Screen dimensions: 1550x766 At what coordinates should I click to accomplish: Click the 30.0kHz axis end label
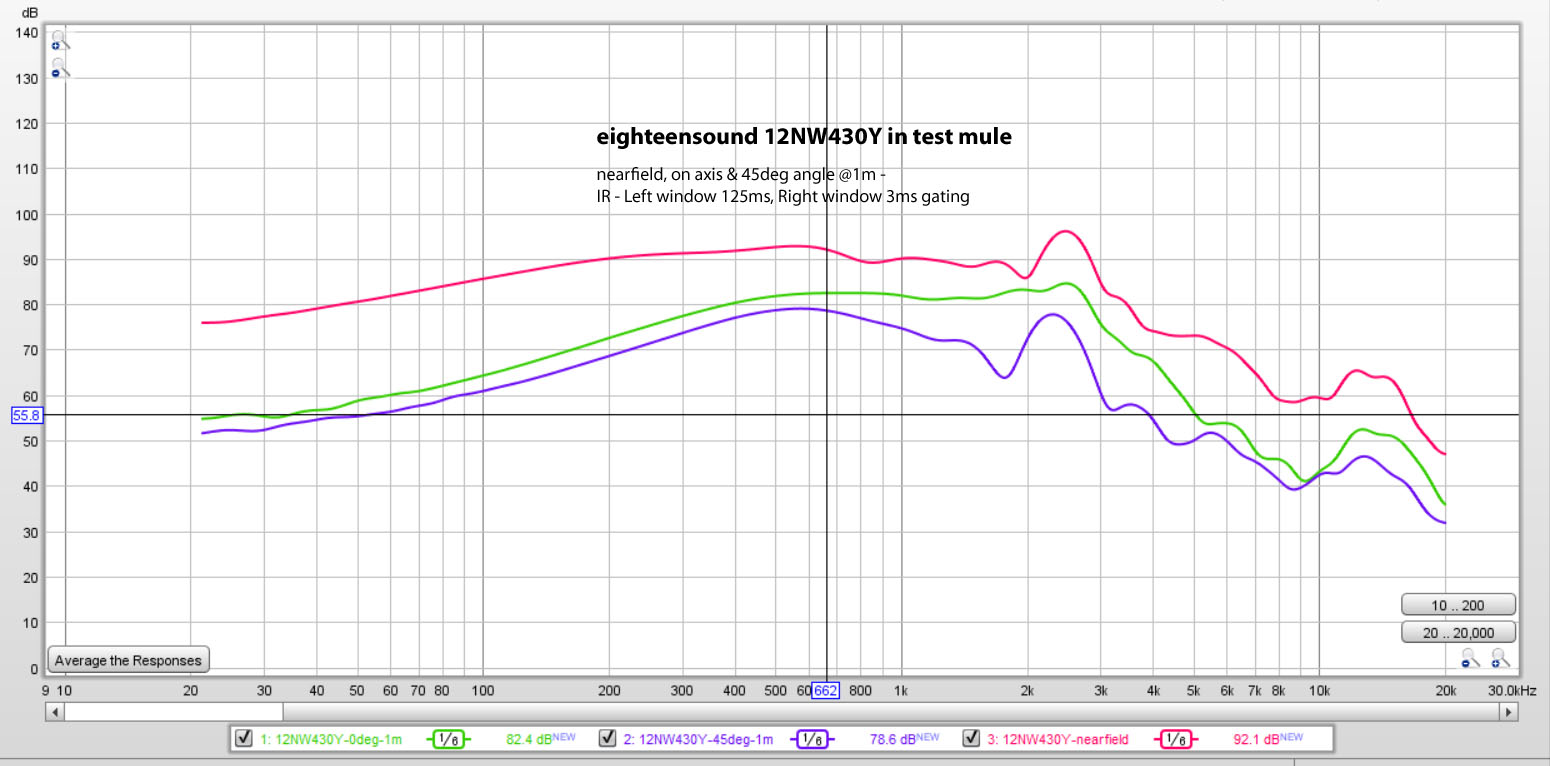pos(1514,690)
